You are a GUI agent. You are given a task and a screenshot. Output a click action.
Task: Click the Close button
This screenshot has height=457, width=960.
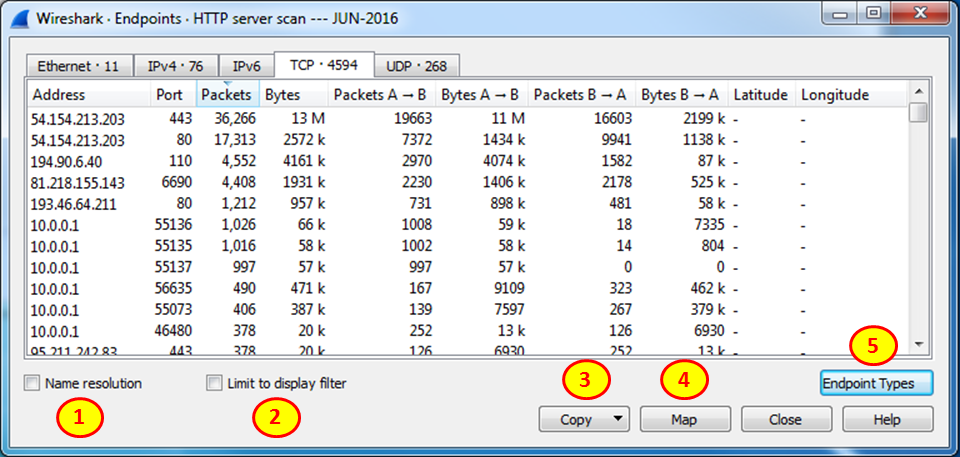pyautogui.click(x=786, y=420)
